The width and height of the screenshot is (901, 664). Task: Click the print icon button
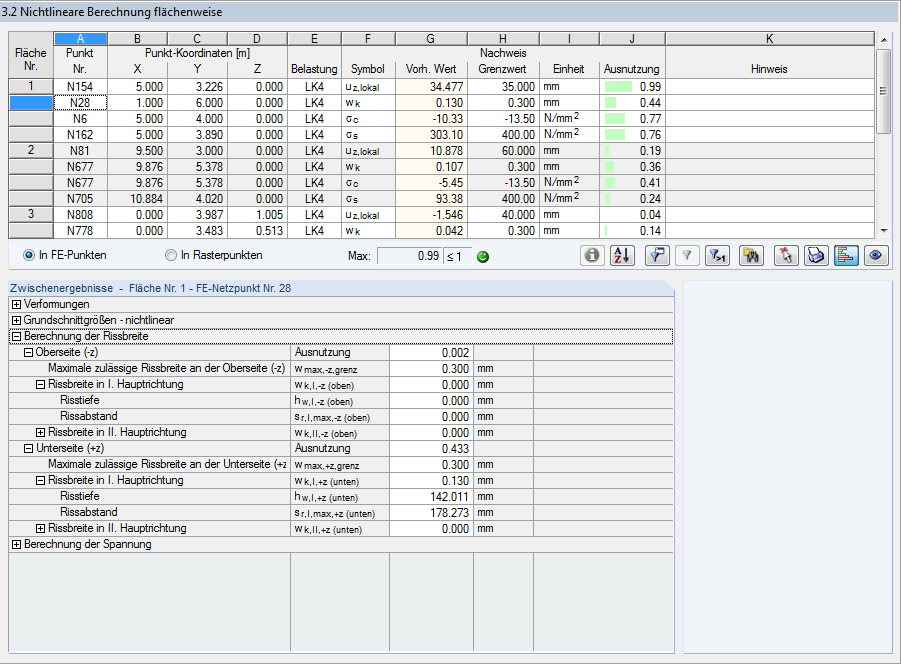point(816,255)
